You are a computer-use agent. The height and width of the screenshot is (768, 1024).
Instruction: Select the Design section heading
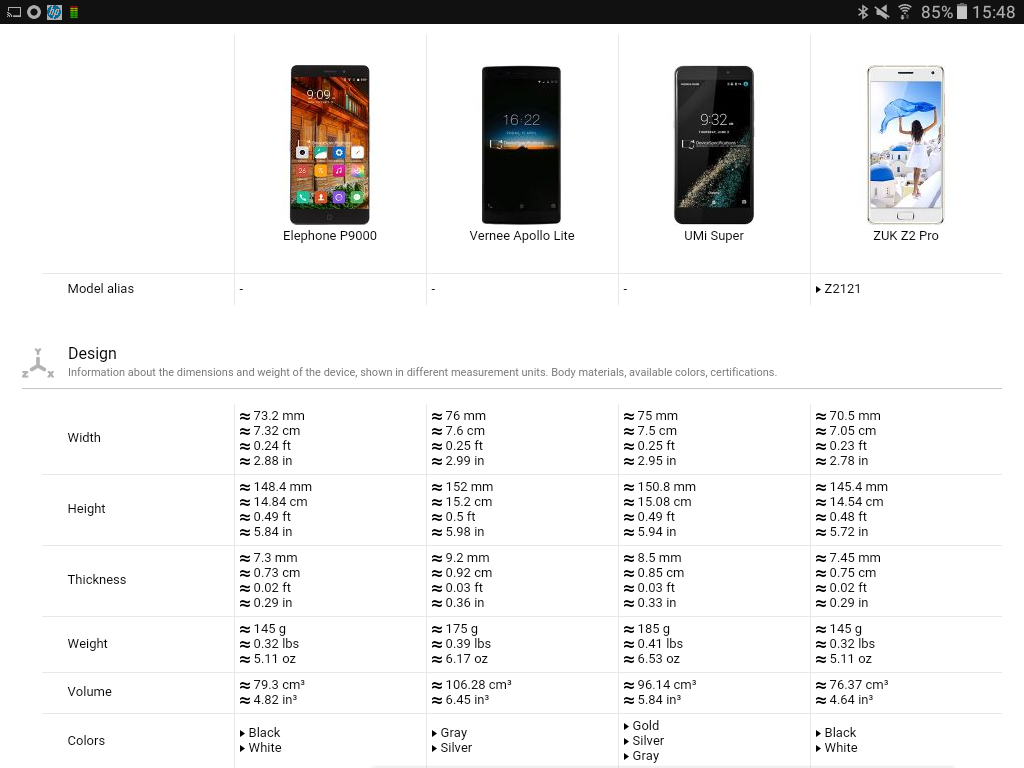(92, 353)
